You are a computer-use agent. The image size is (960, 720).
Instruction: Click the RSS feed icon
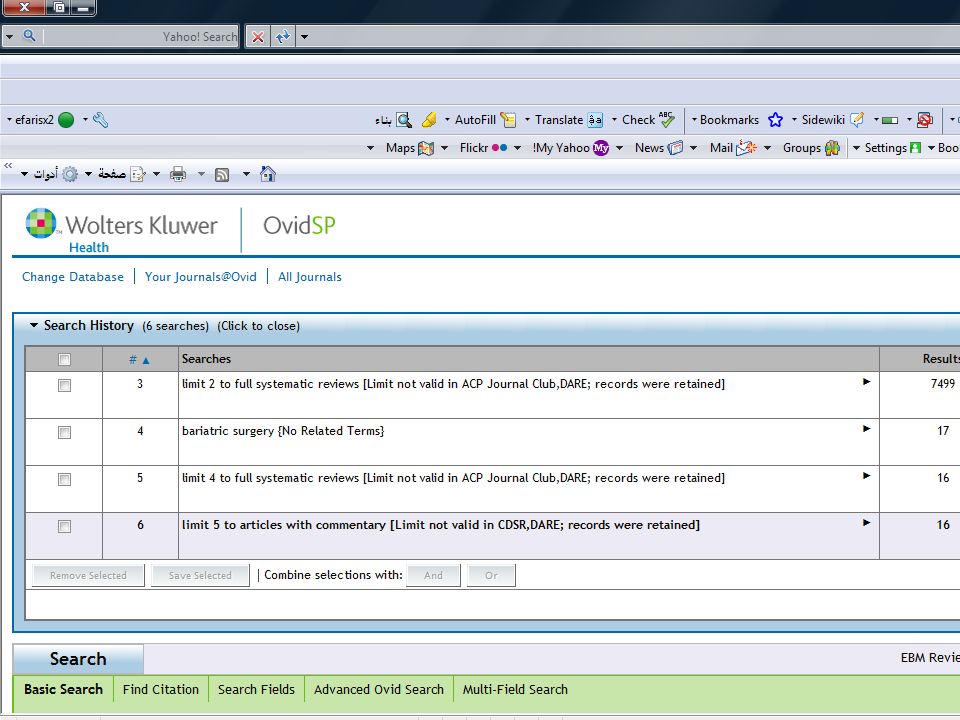pos(222,175)
